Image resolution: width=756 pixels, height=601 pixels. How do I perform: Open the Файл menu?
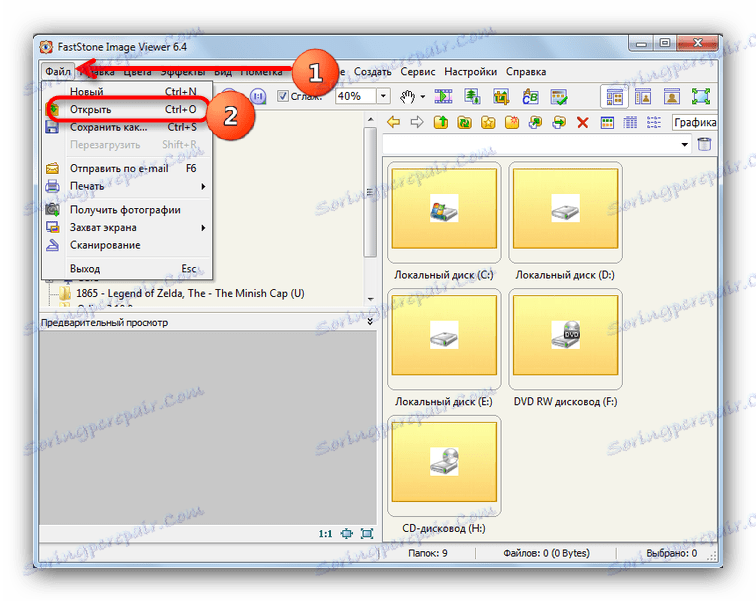coord(58,72)
